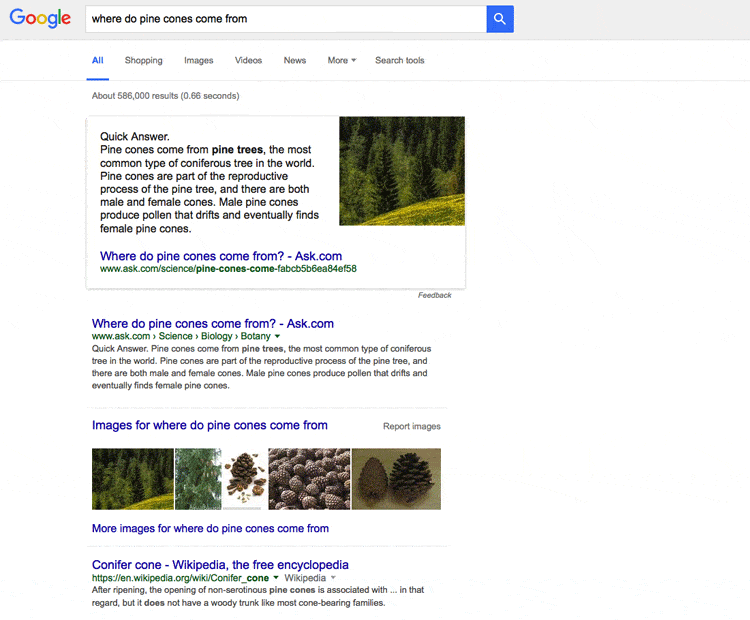Open Search tools options
Screen dimensions: 750x620
tap(399, 60)
